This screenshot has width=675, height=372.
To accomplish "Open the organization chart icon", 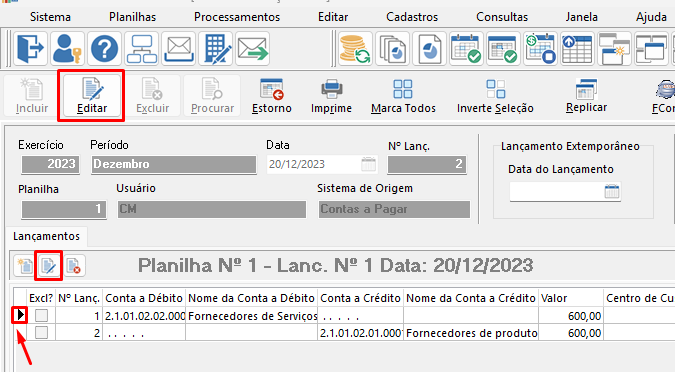I will 142,49.
